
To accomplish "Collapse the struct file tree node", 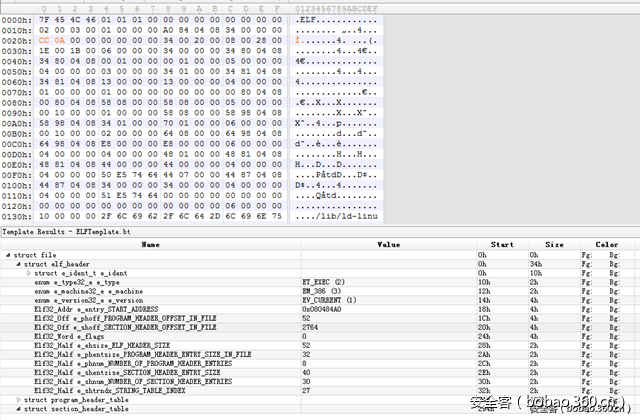I will pos(6,255).
